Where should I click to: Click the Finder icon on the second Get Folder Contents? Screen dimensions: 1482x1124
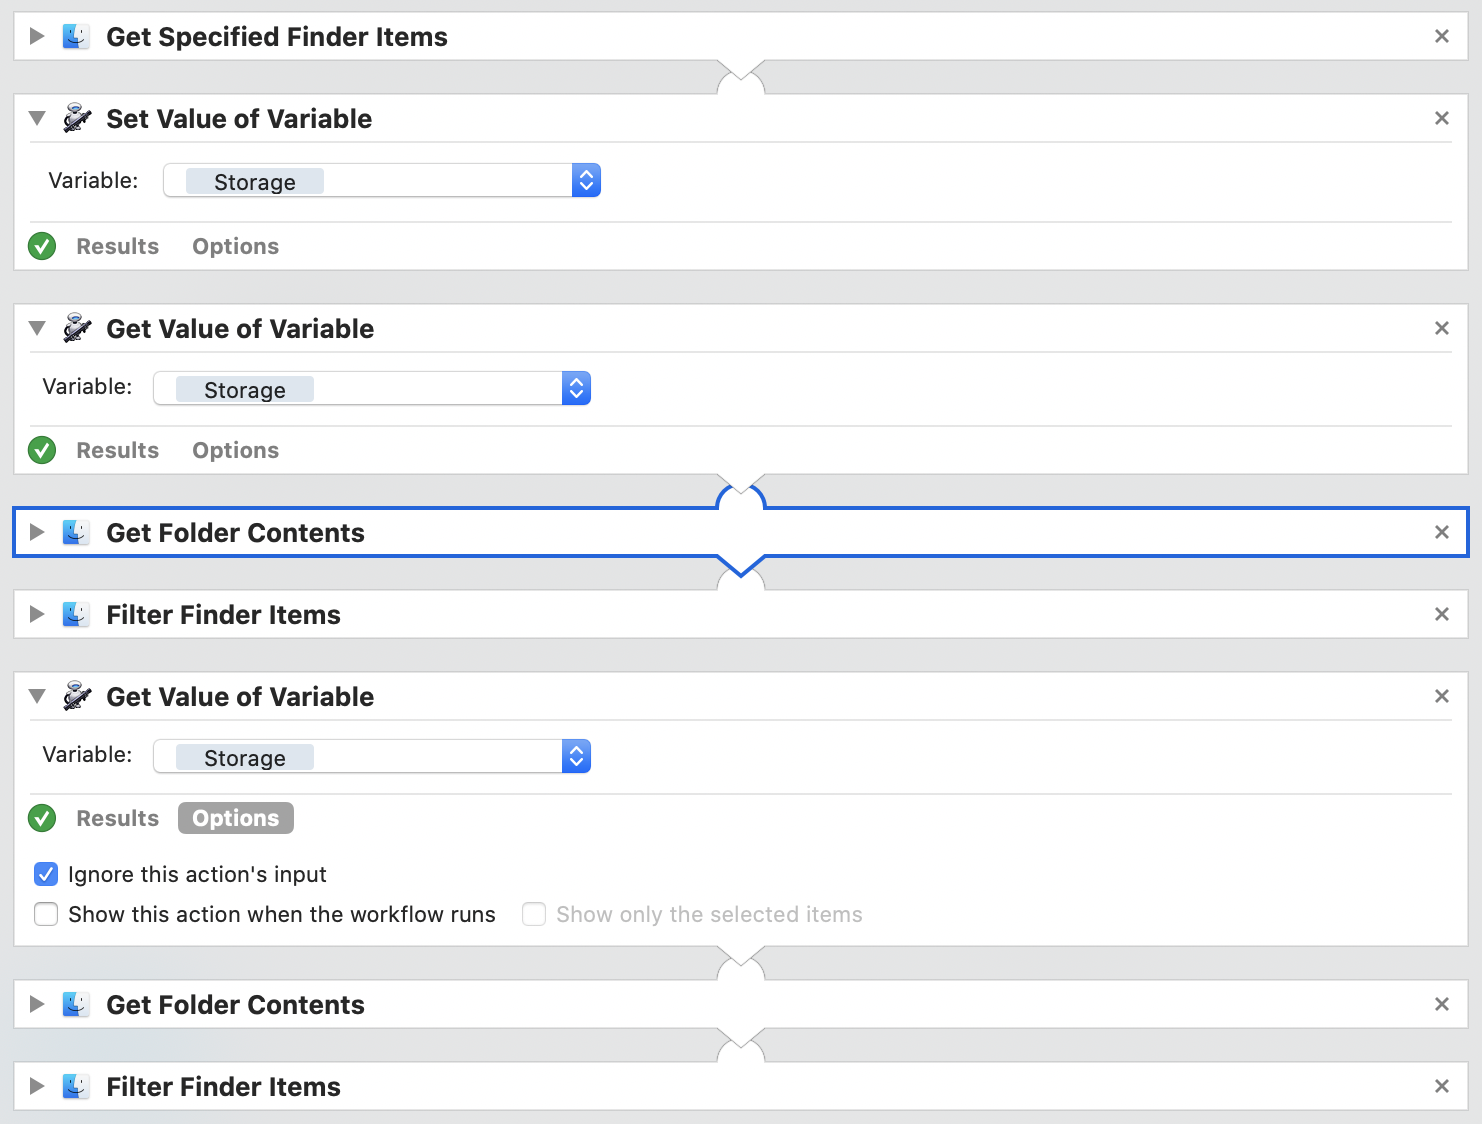[76, 1004]
